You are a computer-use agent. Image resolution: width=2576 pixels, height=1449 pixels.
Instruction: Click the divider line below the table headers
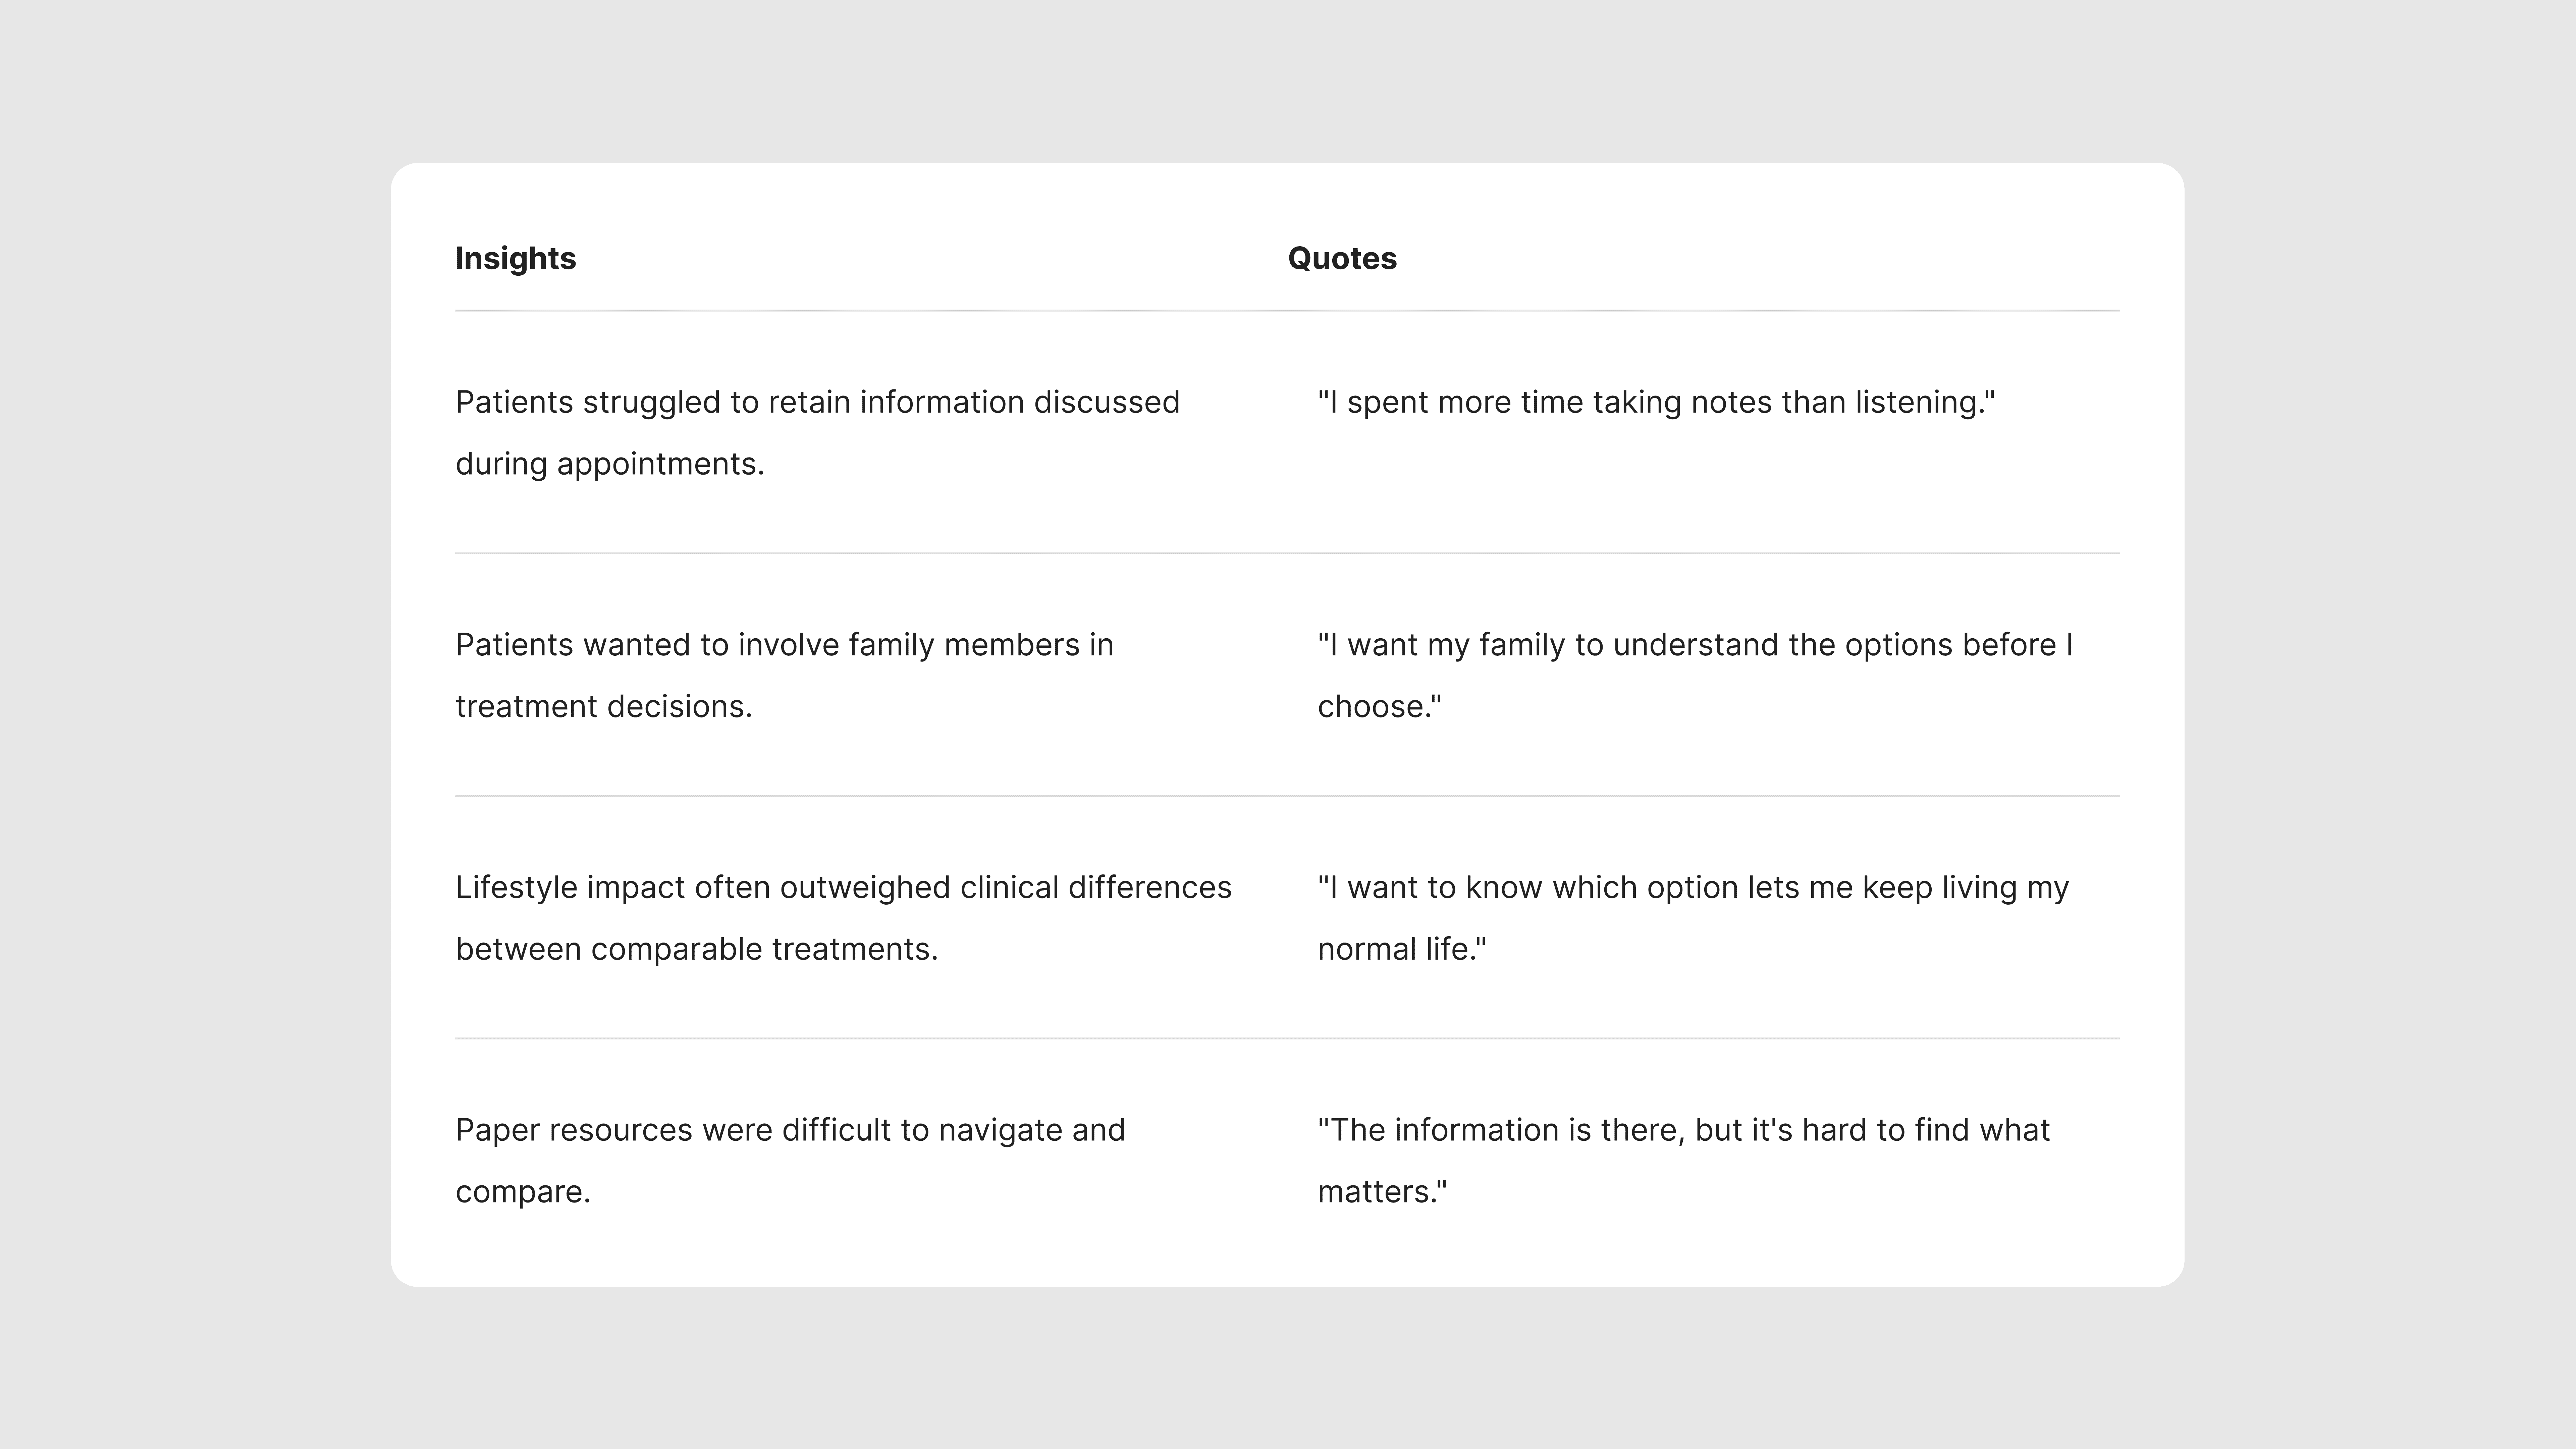1287,311
